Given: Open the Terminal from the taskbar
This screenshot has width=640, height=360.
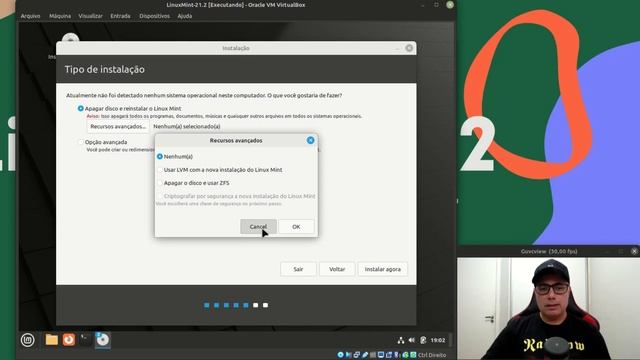Looking at the screenshot, I should [85, 340].
